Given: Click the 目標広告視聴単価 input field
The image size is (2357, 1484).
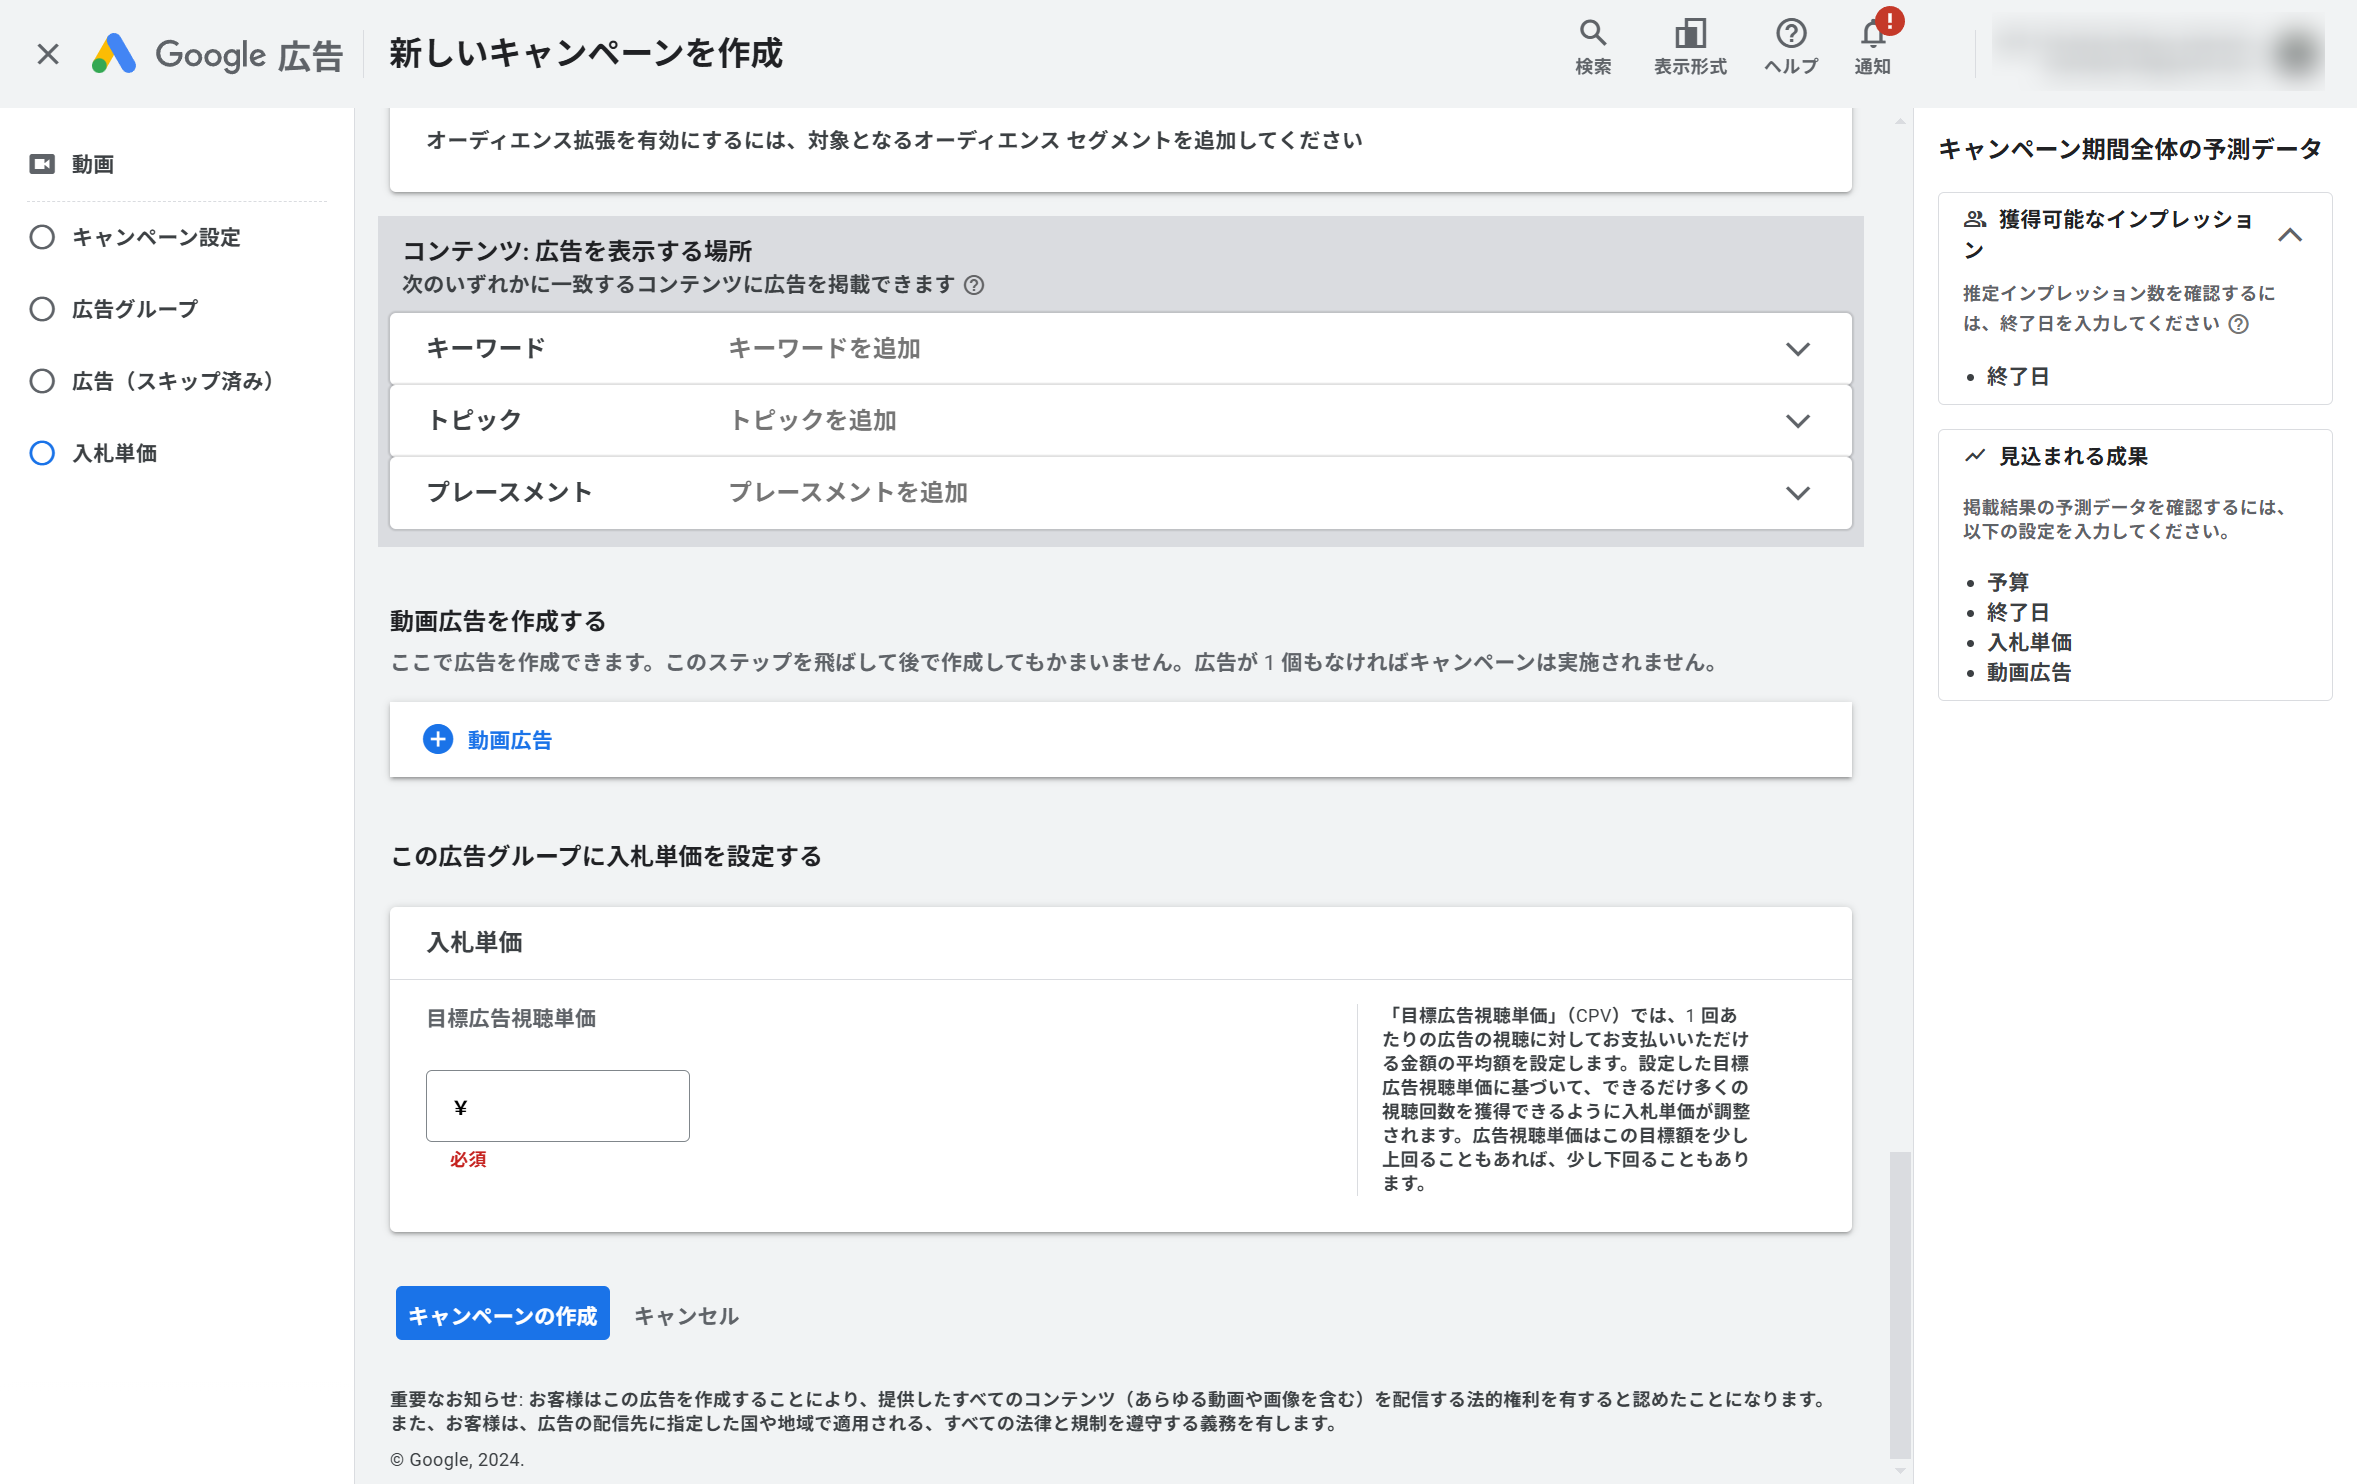Looking at the screenshot, I should point(557,1104).
